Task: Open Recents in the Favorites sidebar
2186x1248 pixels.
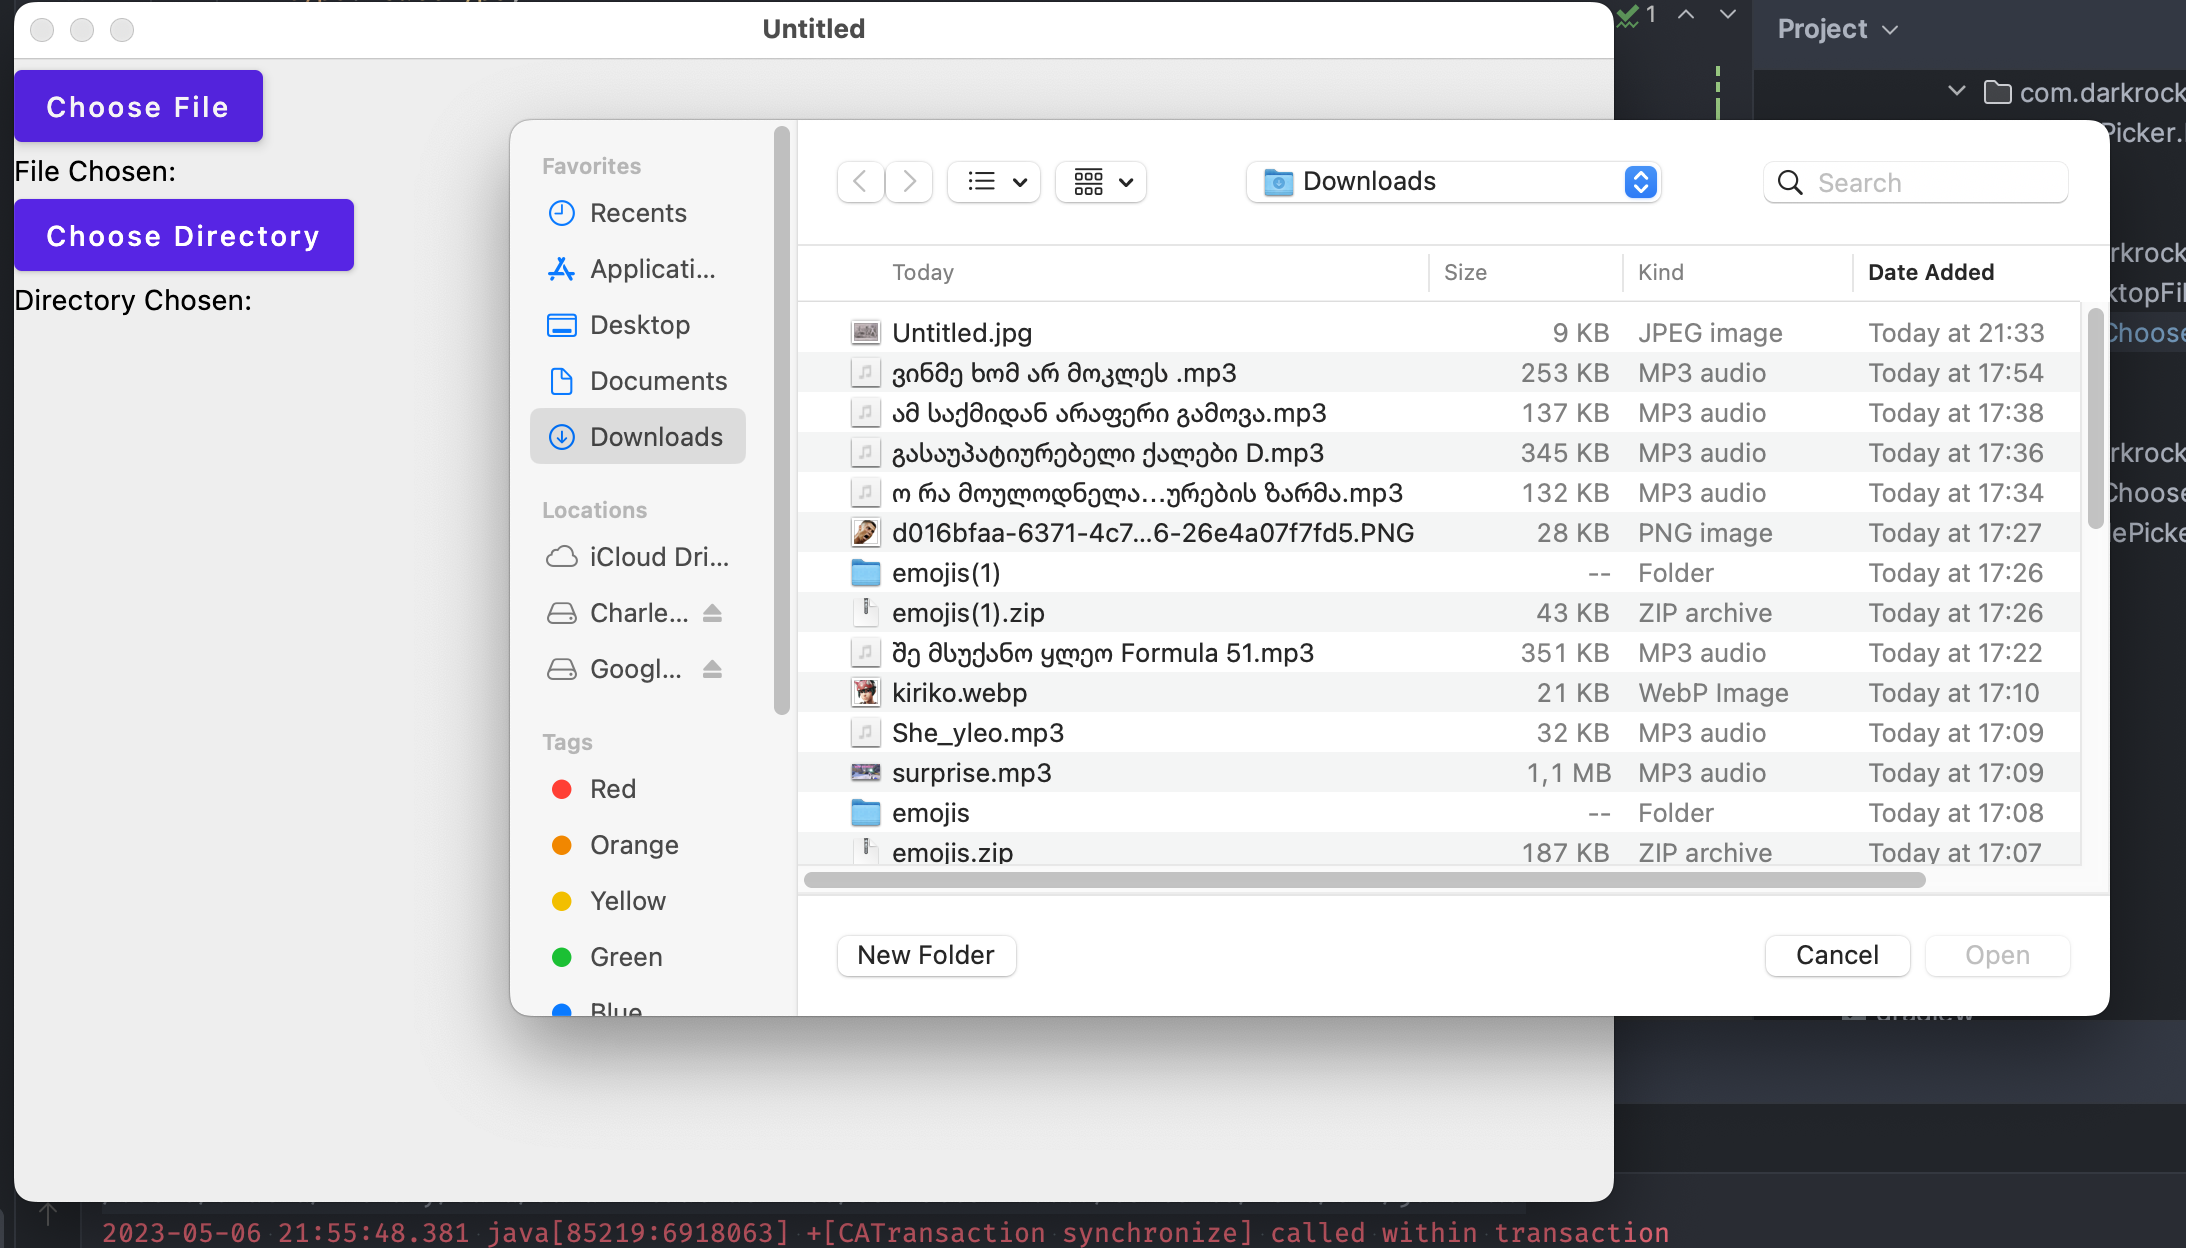Action: tap(638, 213)
